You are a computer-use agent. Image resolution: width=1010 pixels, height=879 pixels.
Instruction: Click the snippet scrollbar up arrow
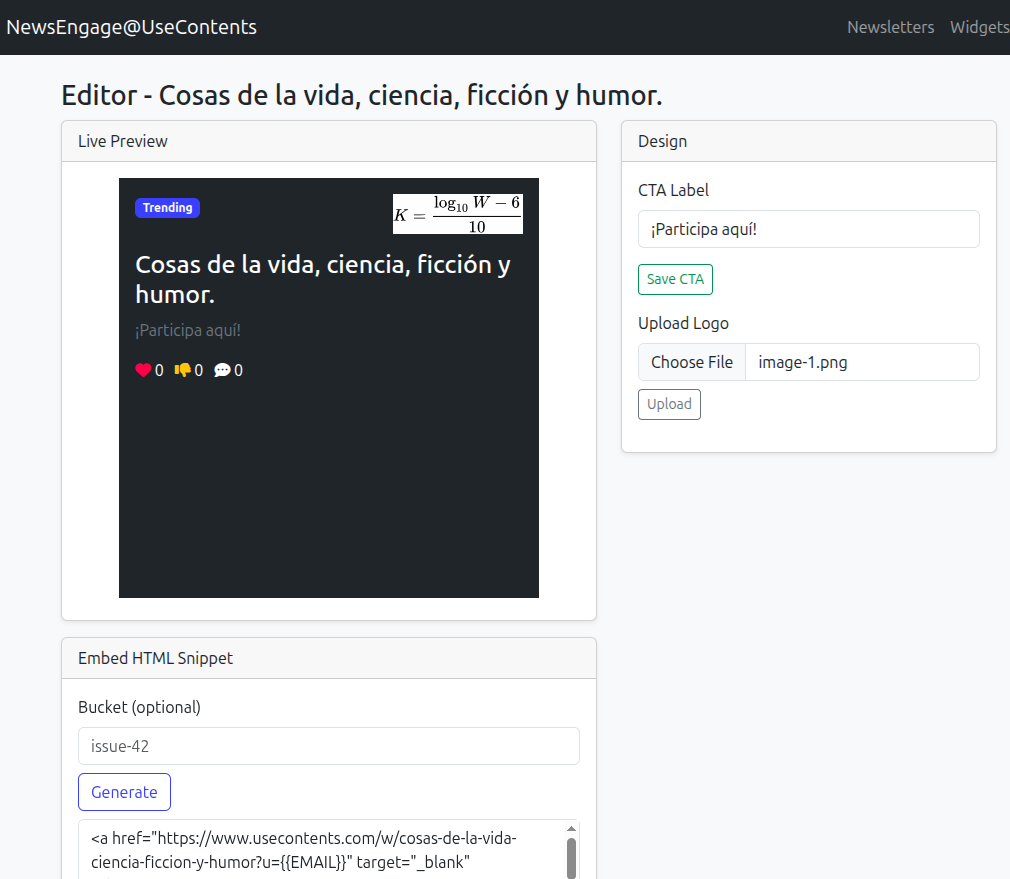pos(572,829)
